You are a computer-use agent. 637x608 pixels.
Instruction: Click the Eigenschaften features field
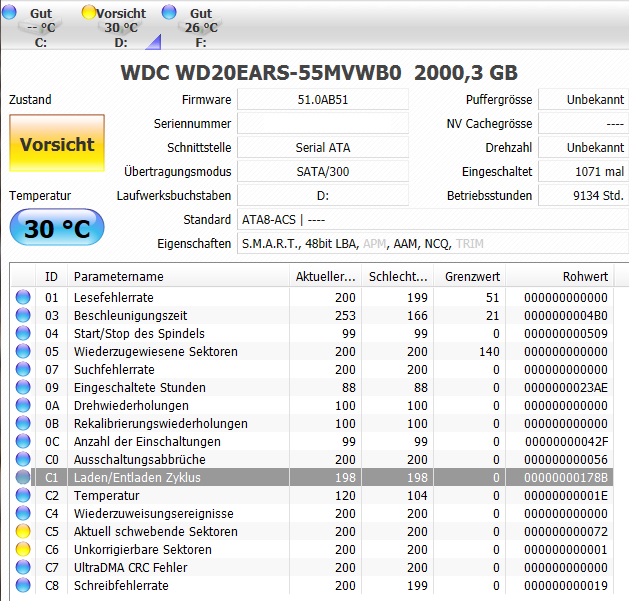[433, 244]
